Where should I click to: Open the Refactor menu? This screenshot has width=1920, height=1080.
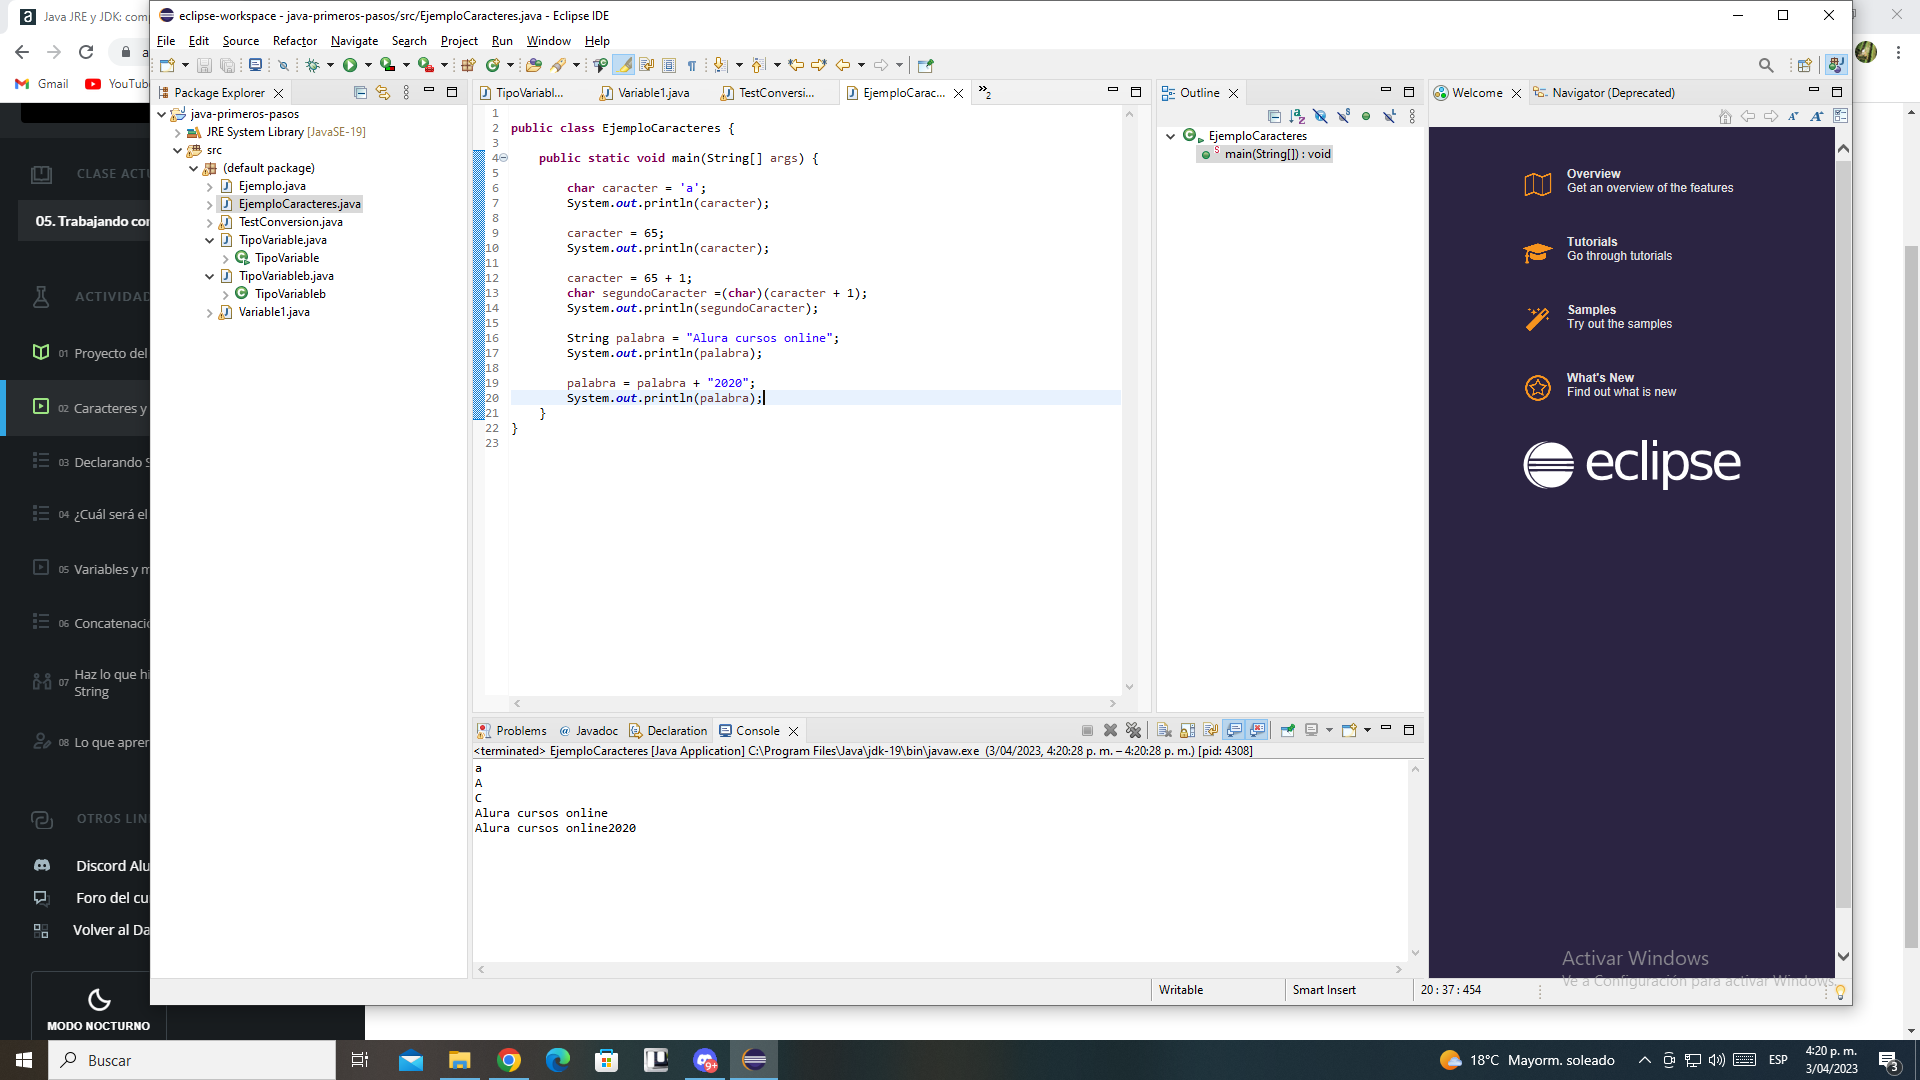[294, 41]
